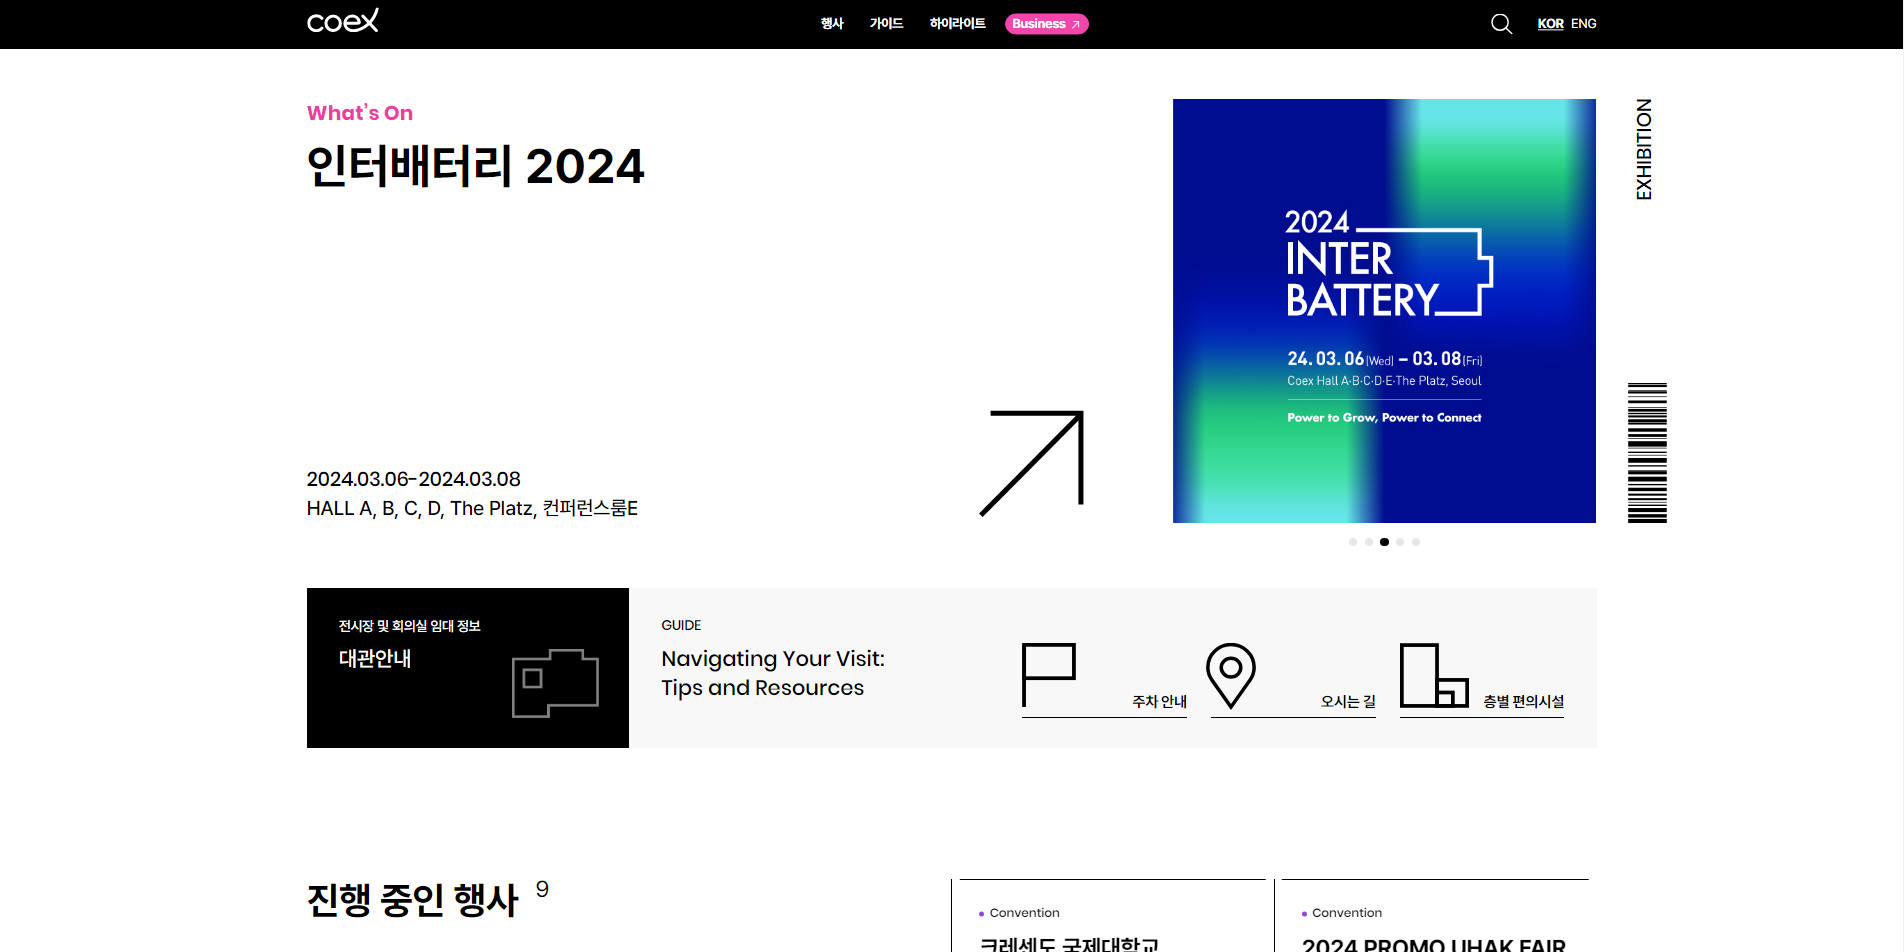1904x952 pixels.
Task: Open the search magnifier icon
Action: 1501,24
